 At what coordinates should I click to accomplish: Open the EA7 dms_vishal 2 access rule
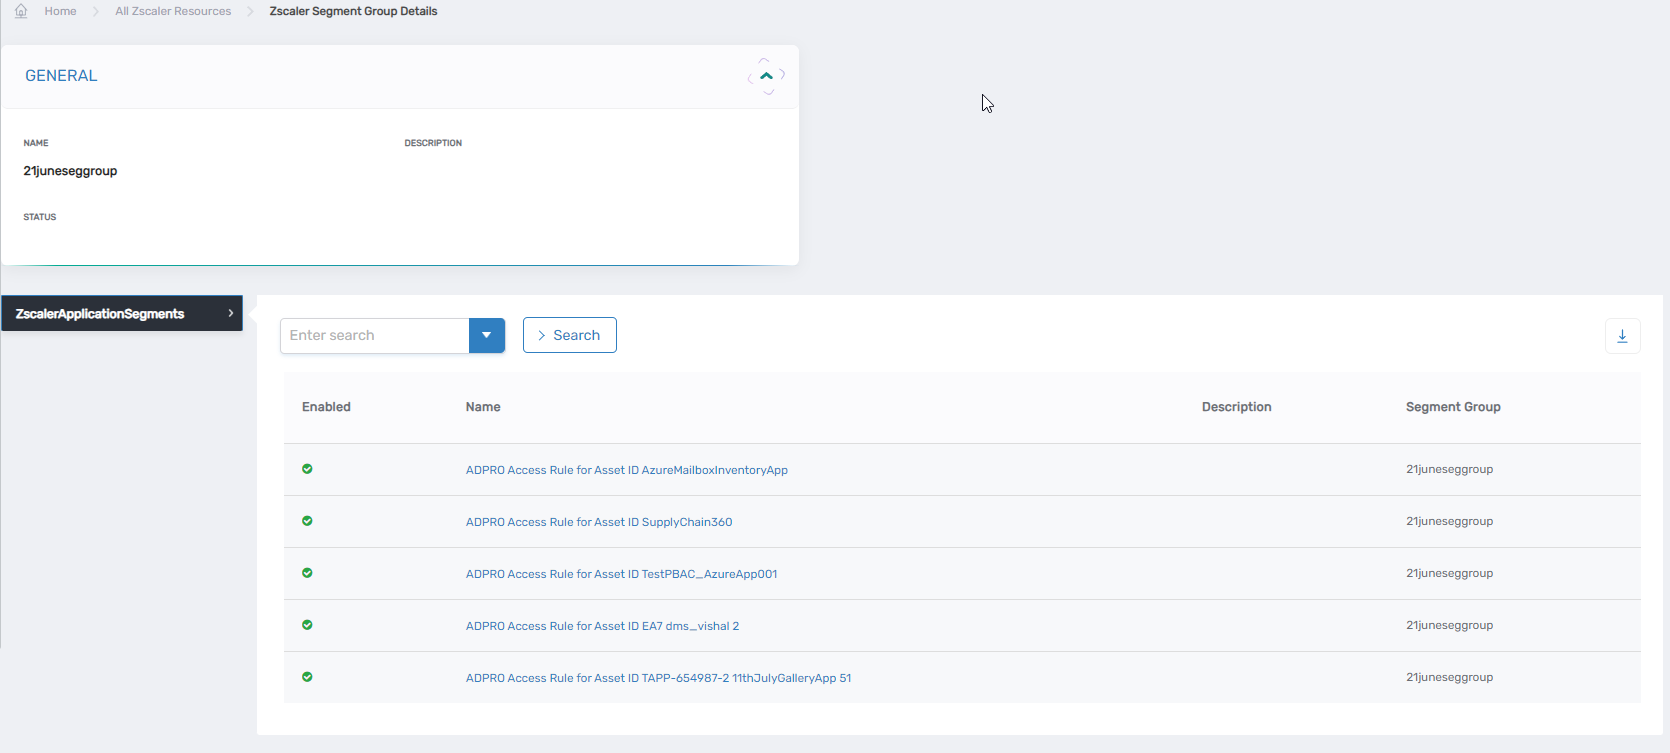pos(602,626)
